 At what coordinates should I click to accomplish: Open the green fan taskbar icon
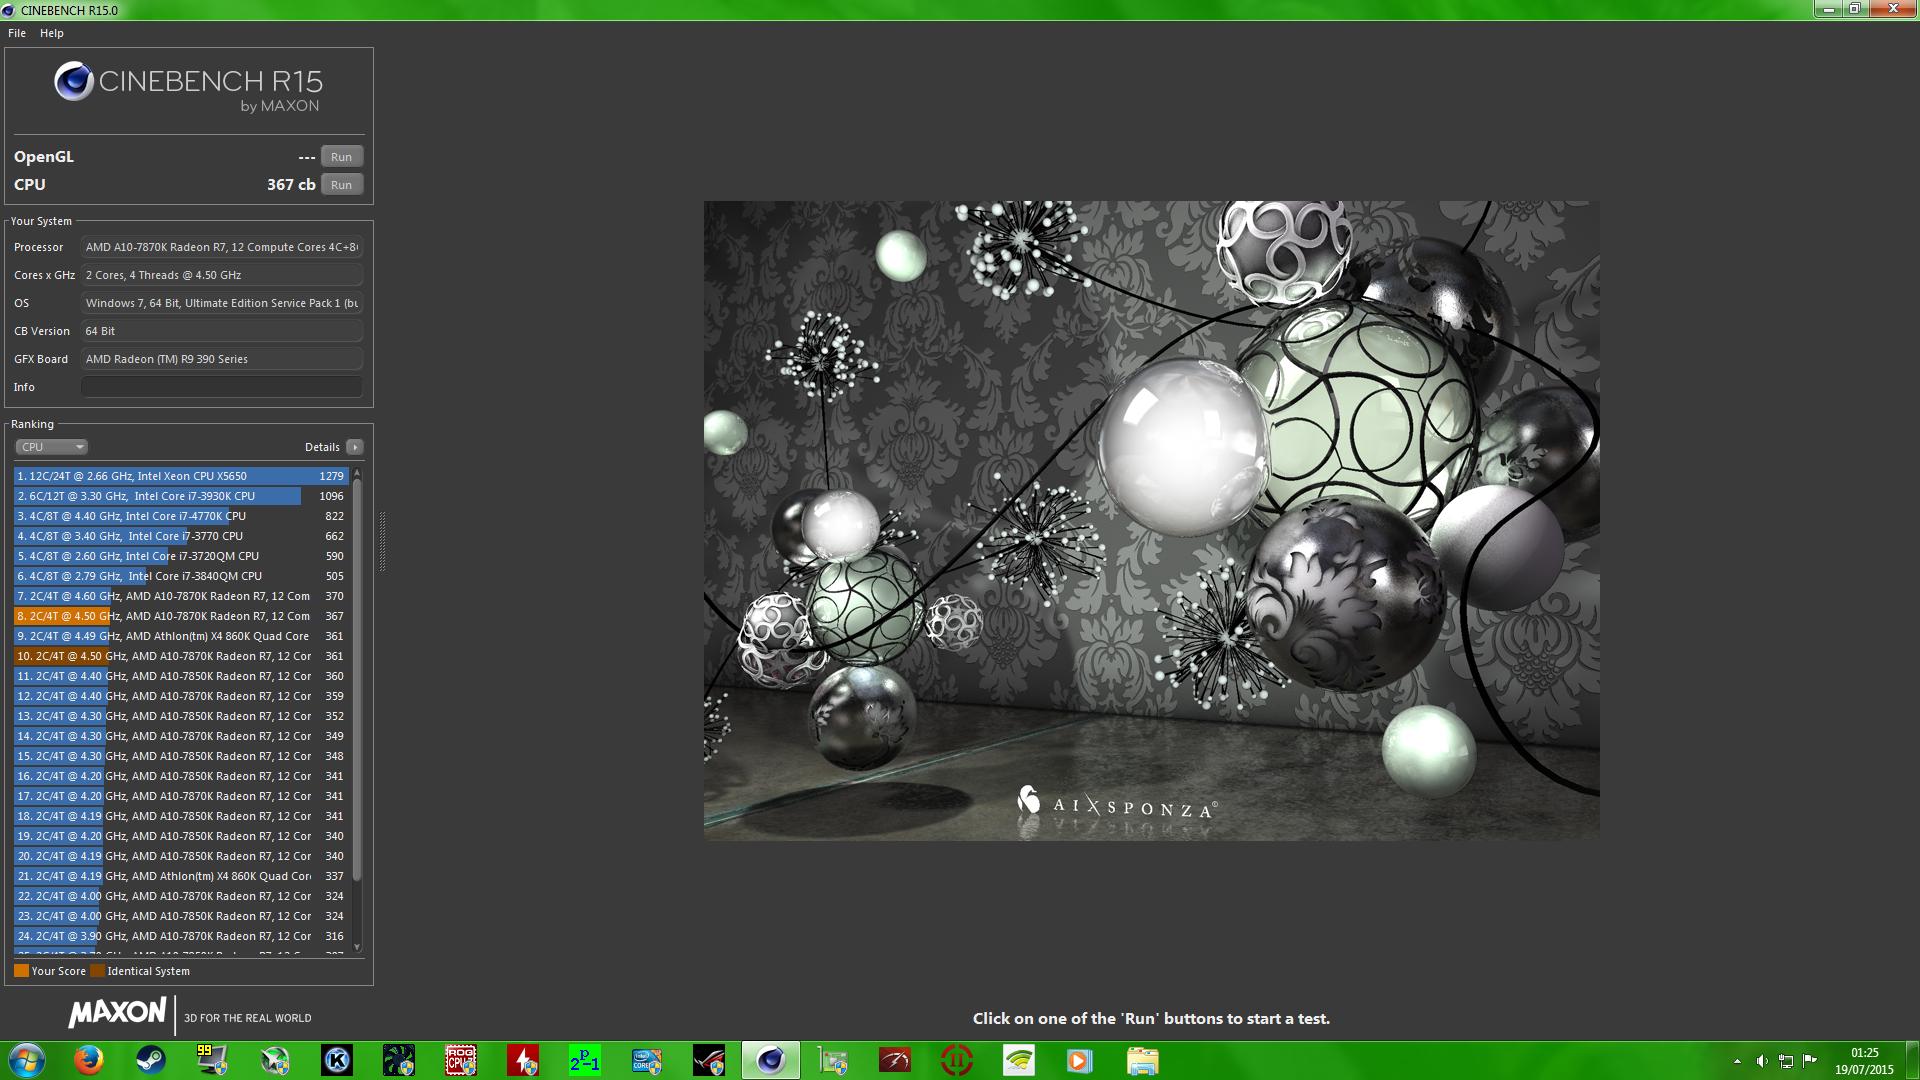[x=399, y=1061]
